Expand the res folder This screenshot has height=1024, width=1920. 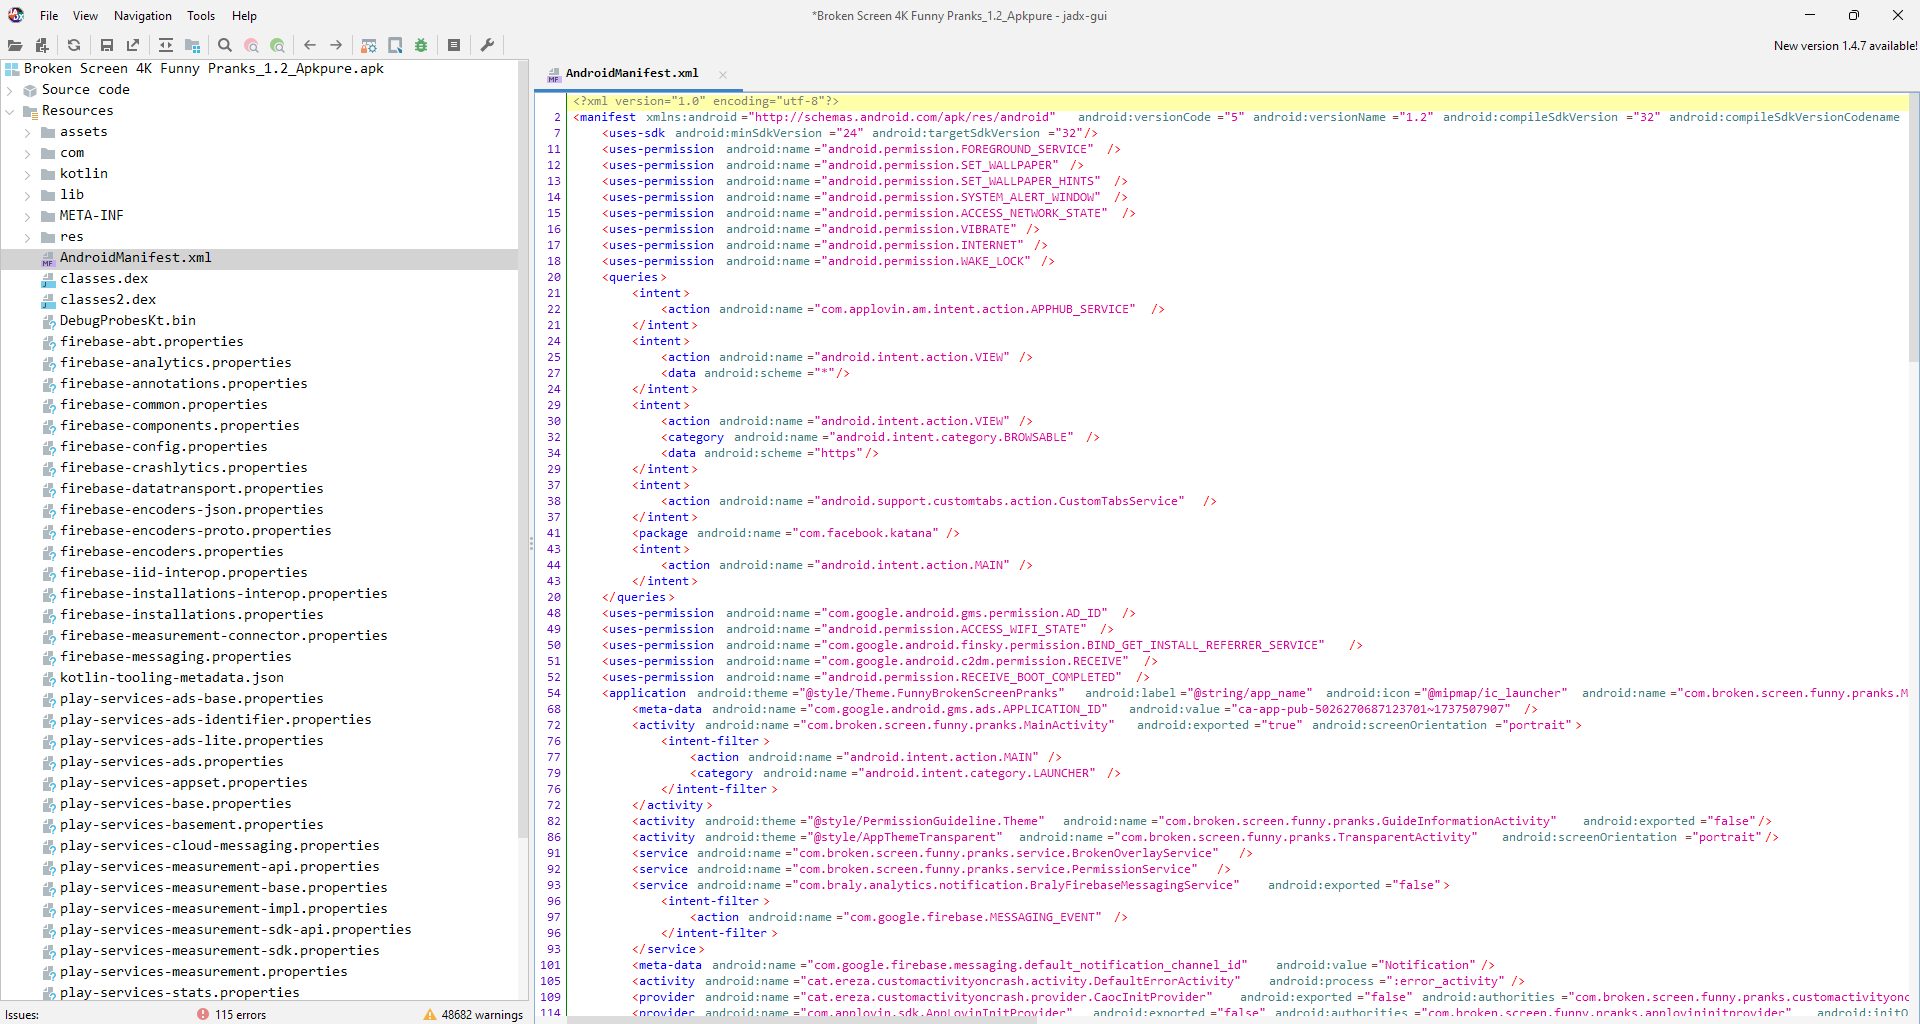tap(28, 237)
